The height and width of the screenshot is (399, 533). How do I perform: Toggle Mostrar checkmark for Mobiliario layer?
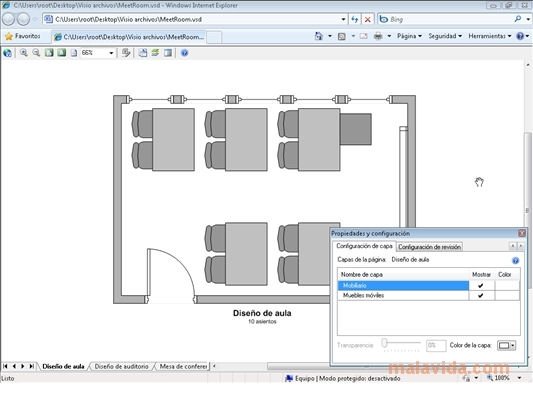tap(481, 285)
